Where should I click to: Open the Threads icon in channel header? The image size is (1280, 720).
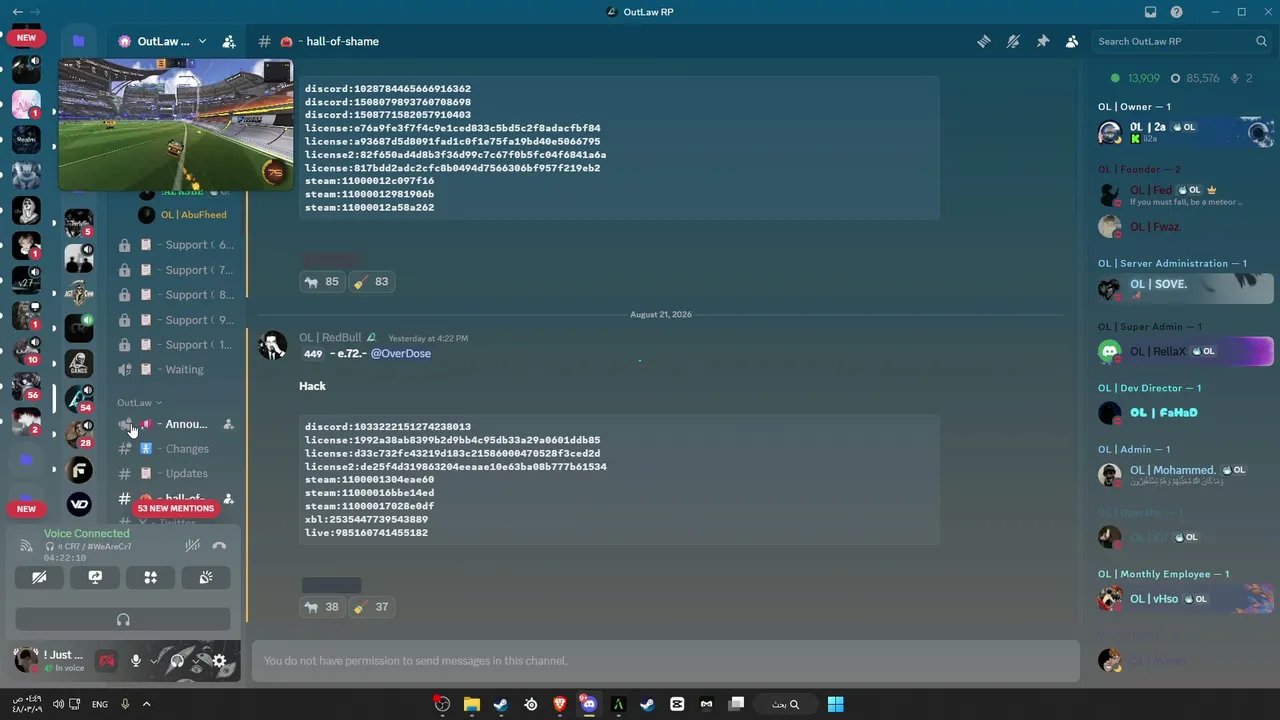coord(984,41)
